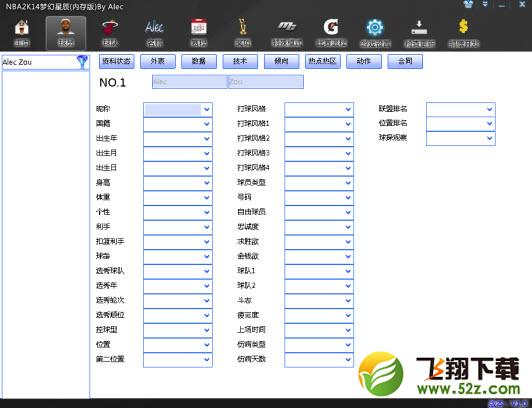Open the title bar dropdown menu arrow

pos(486,4)
